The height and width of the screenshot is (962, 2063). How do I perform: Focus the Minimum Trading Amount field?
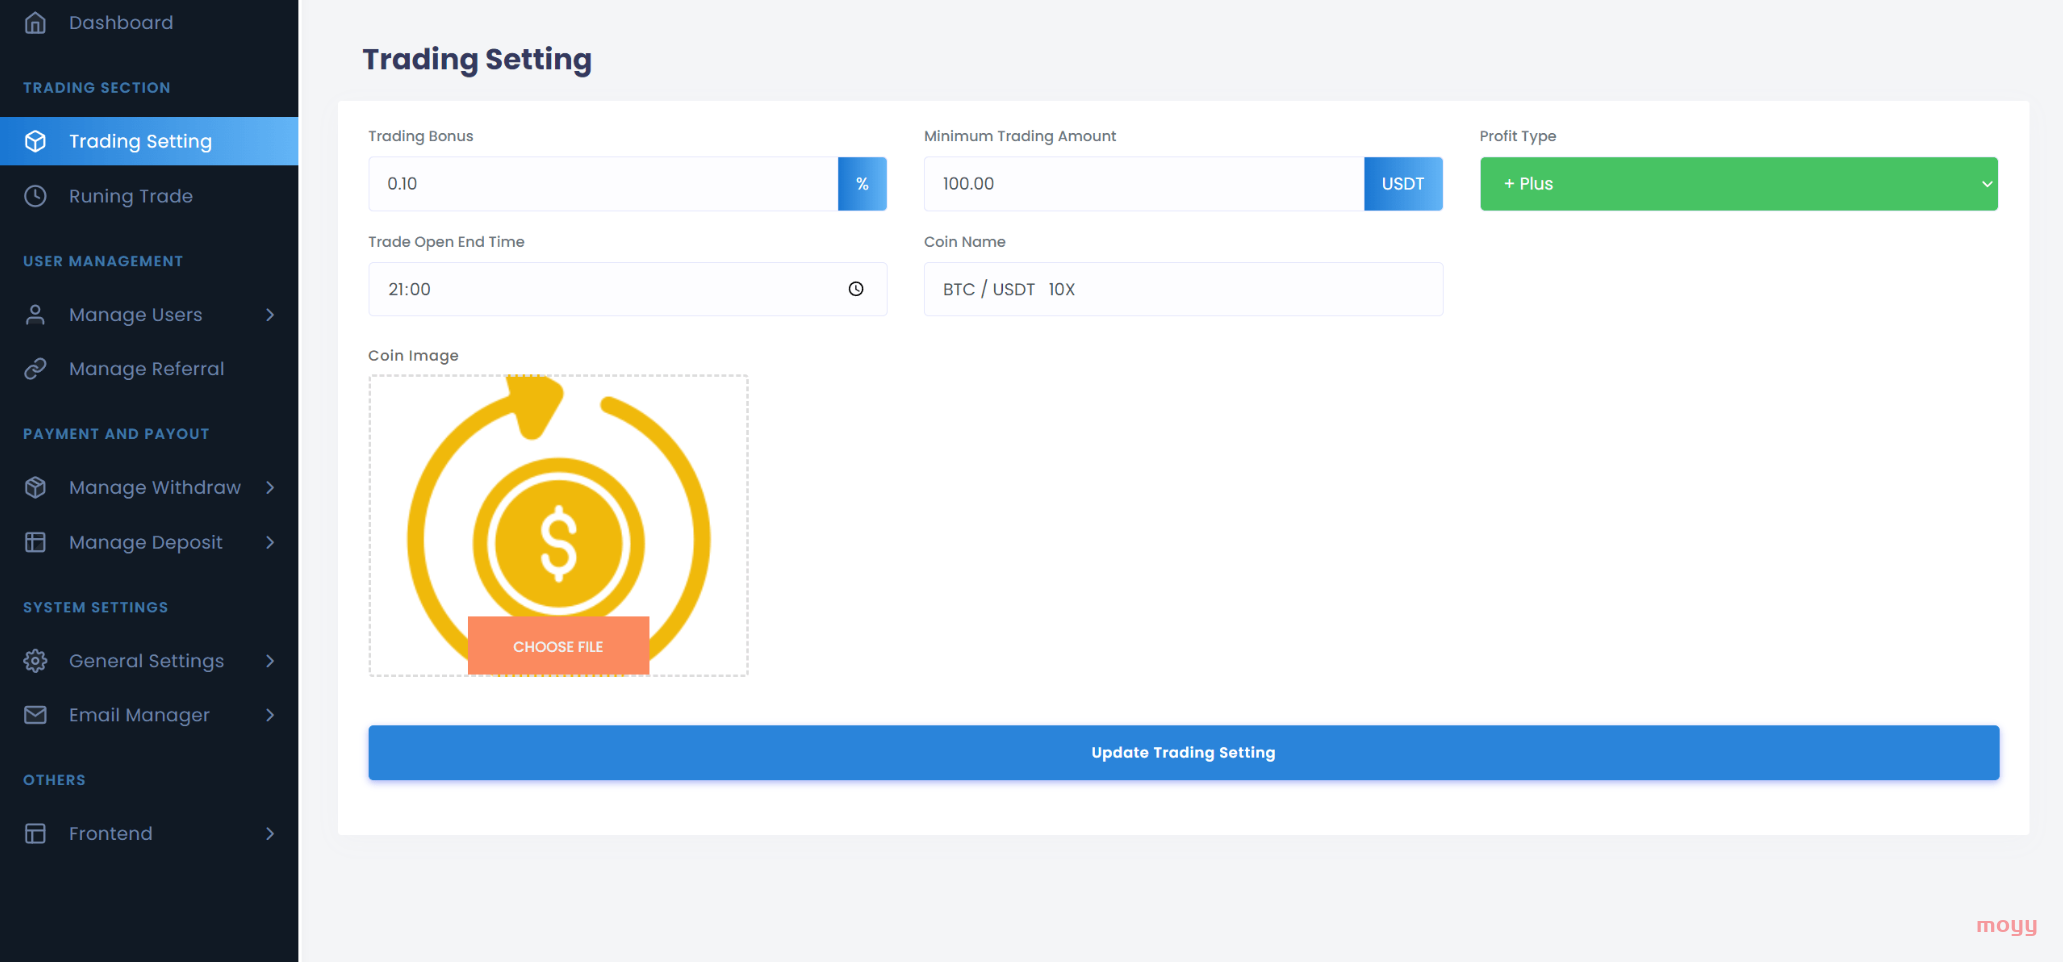(x=1144, y=184)
